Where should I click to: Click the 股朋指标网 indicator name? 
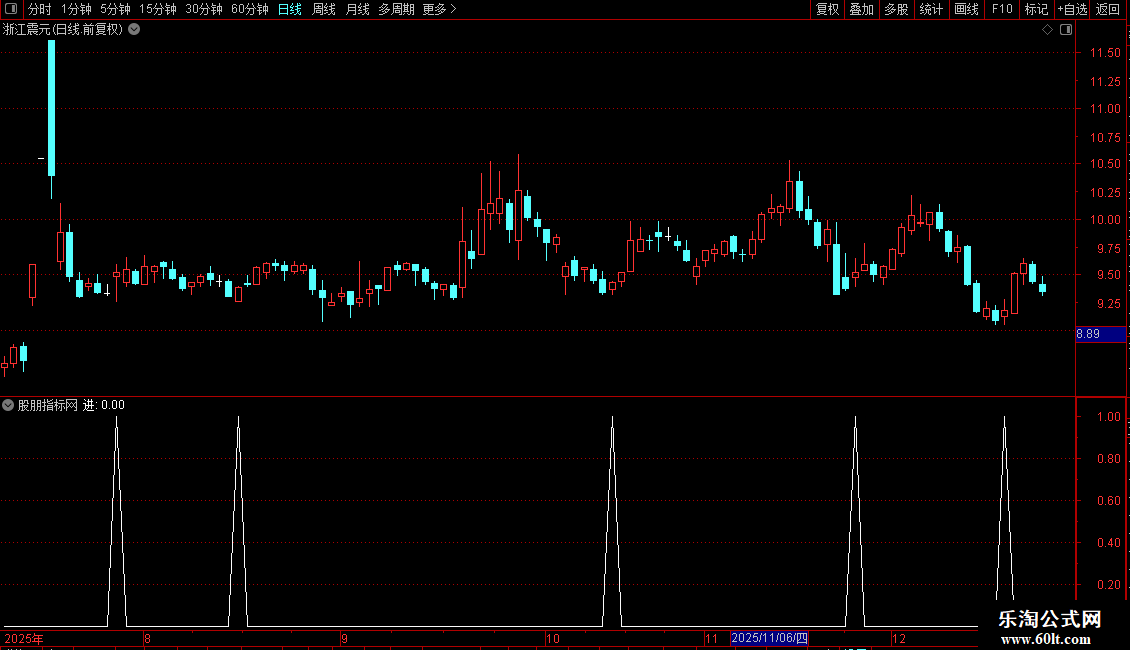click(x=48, y=405)
